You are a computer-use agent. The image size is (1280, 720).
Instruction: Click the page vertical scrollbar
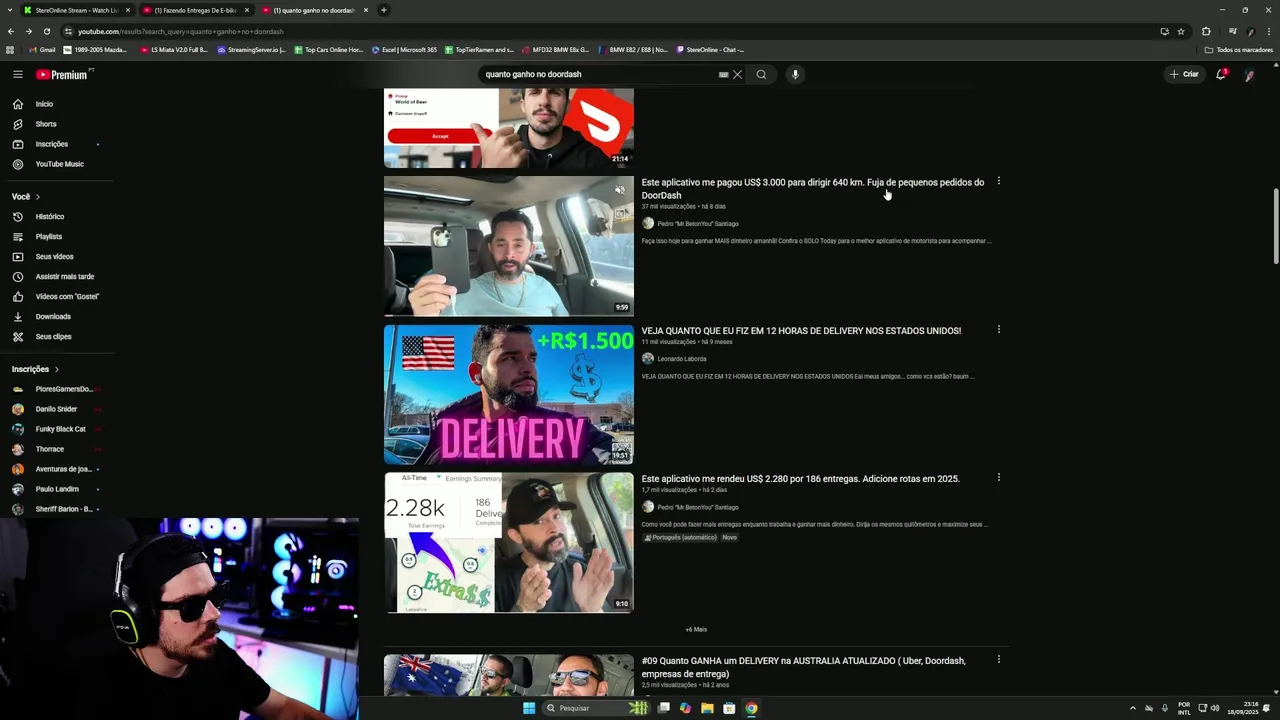[1275, 225]
